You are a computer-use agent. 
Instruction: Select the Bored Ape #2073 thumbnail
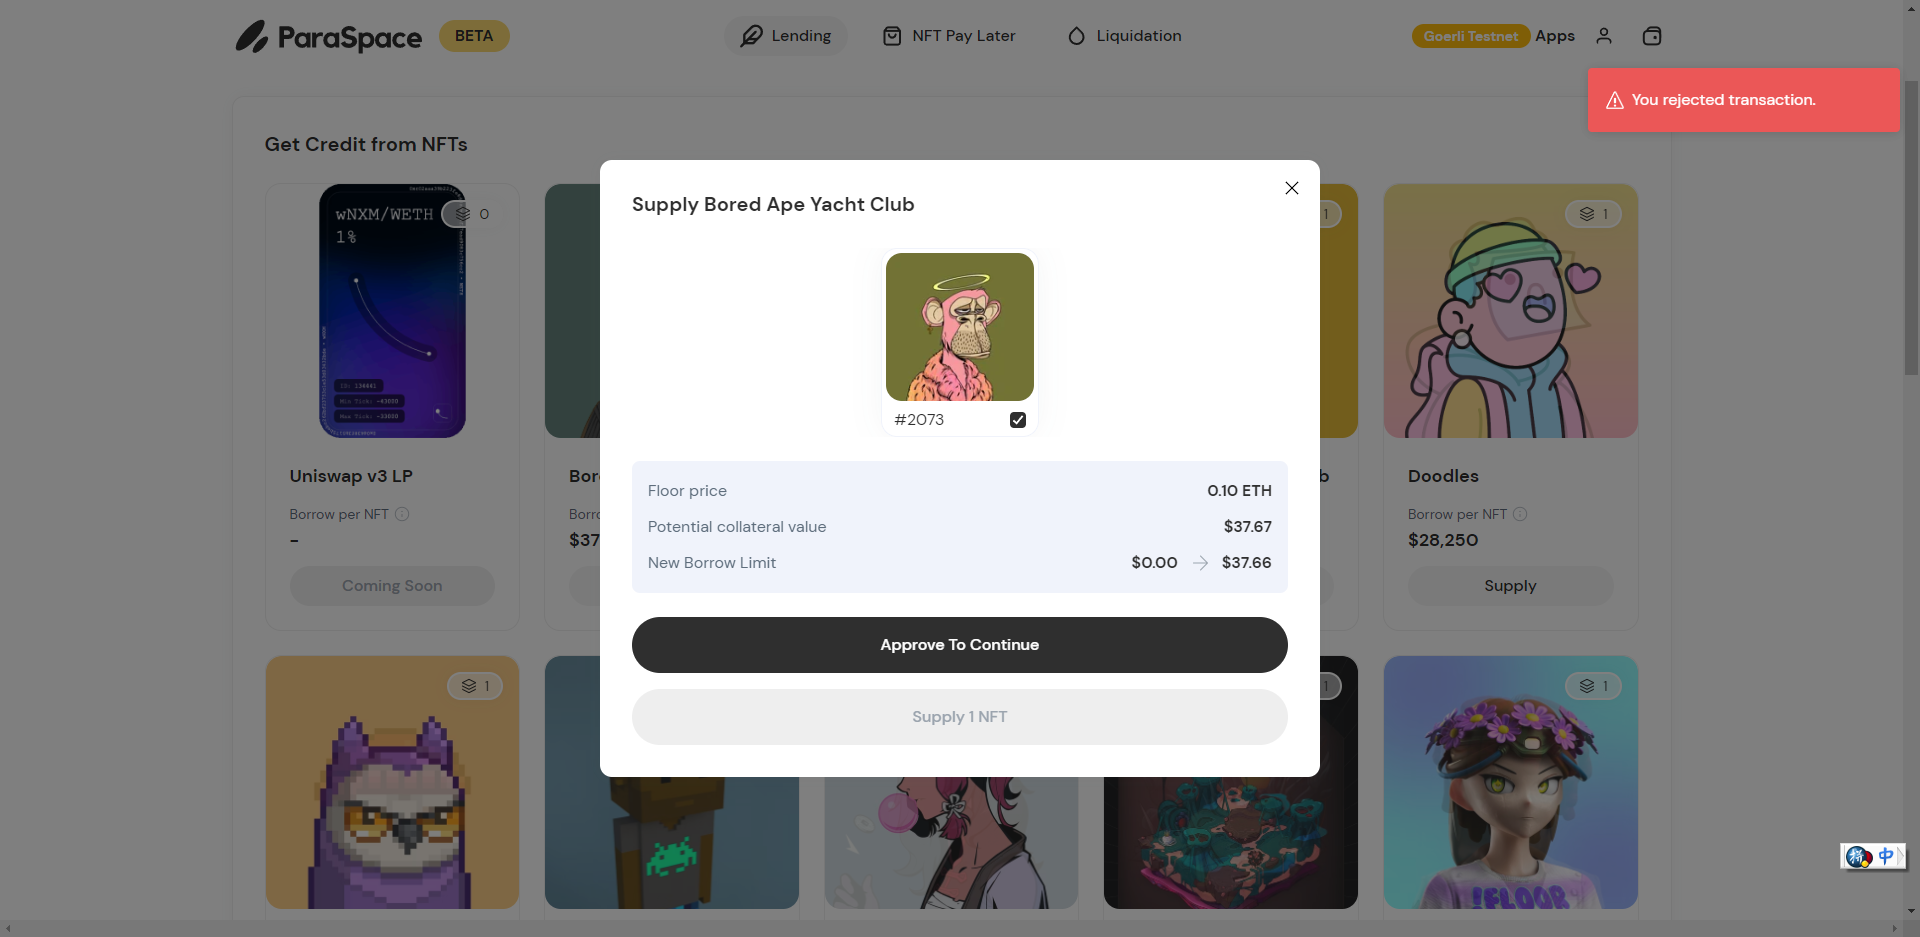(x=960, y=327)
